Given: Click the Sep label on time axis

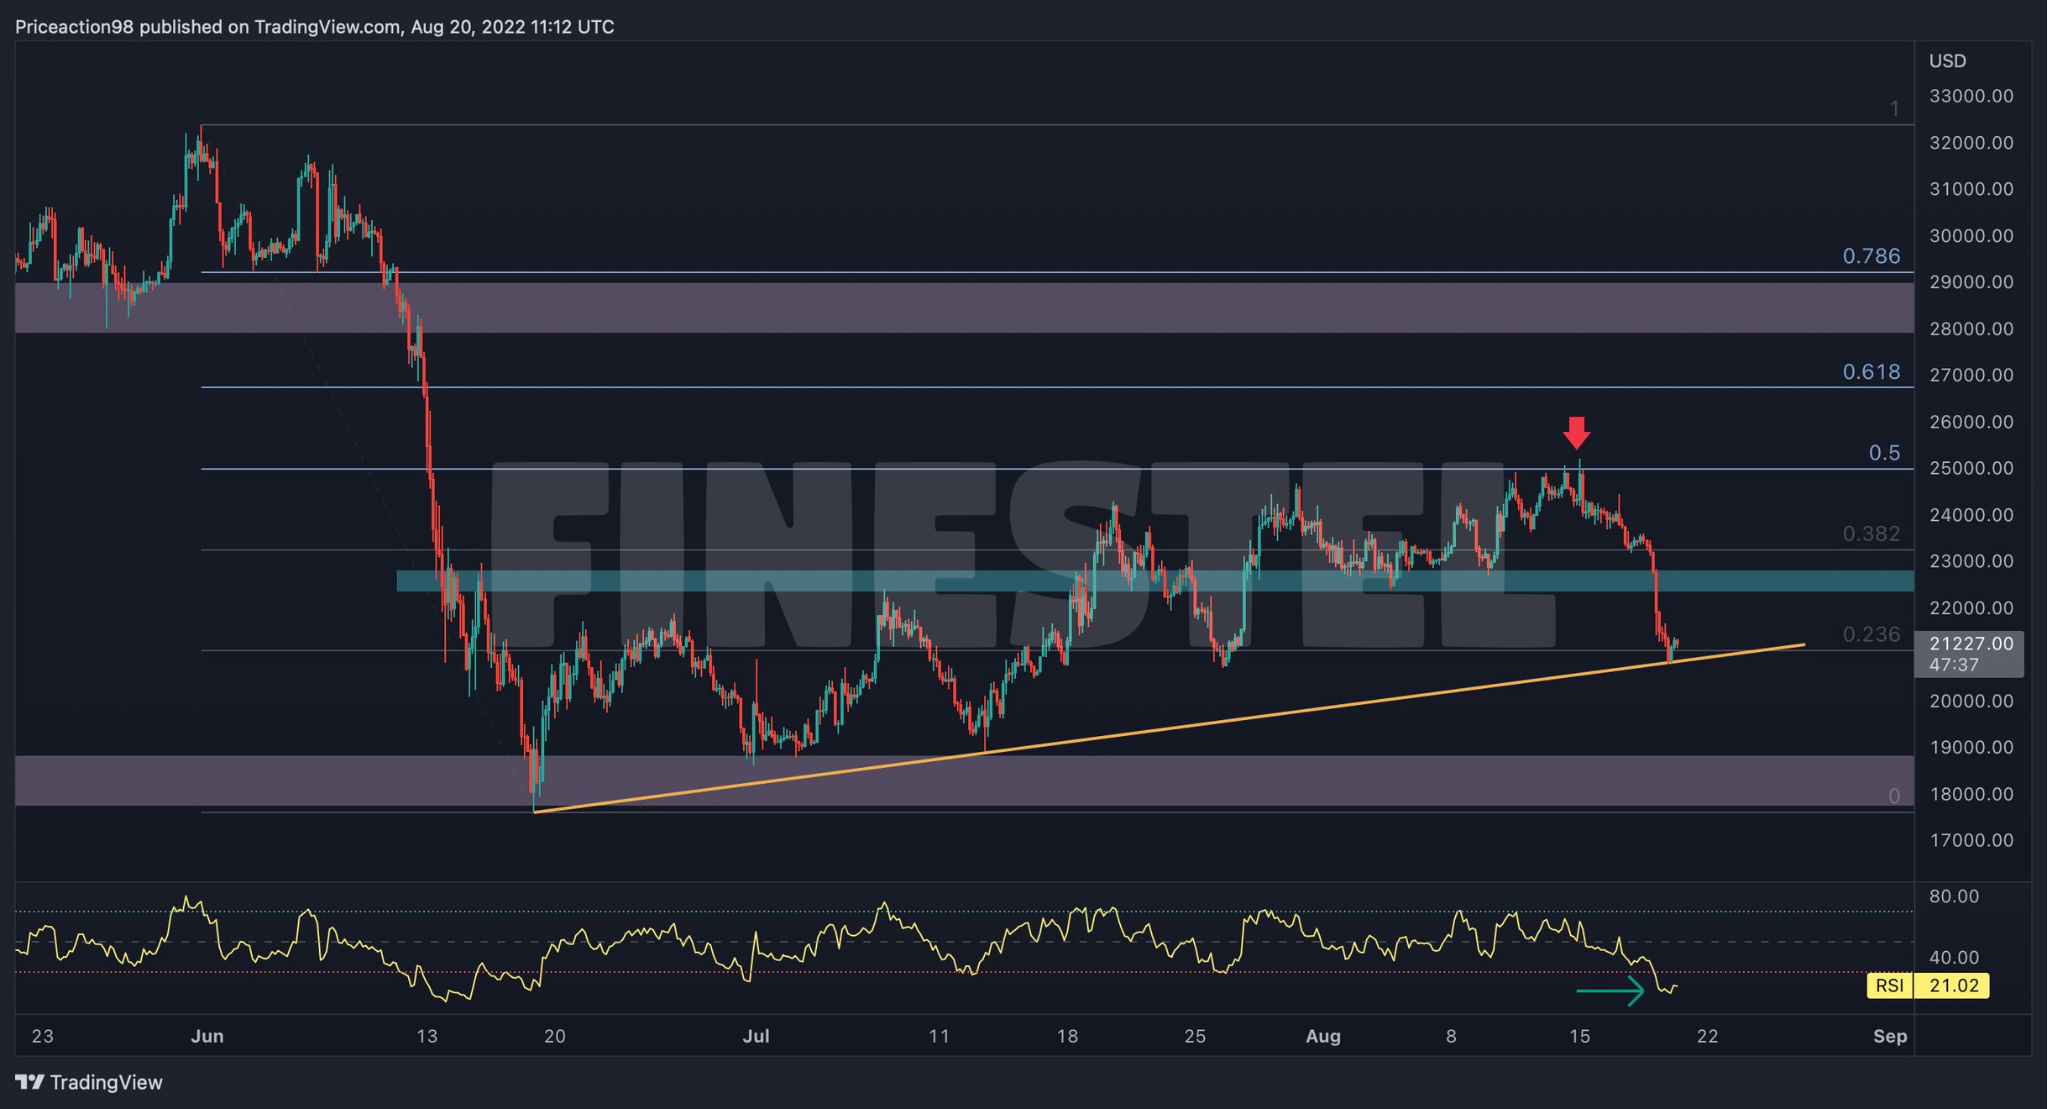Looking at the screenshot, I should pyautogui.click(x=1890, y=1036).
